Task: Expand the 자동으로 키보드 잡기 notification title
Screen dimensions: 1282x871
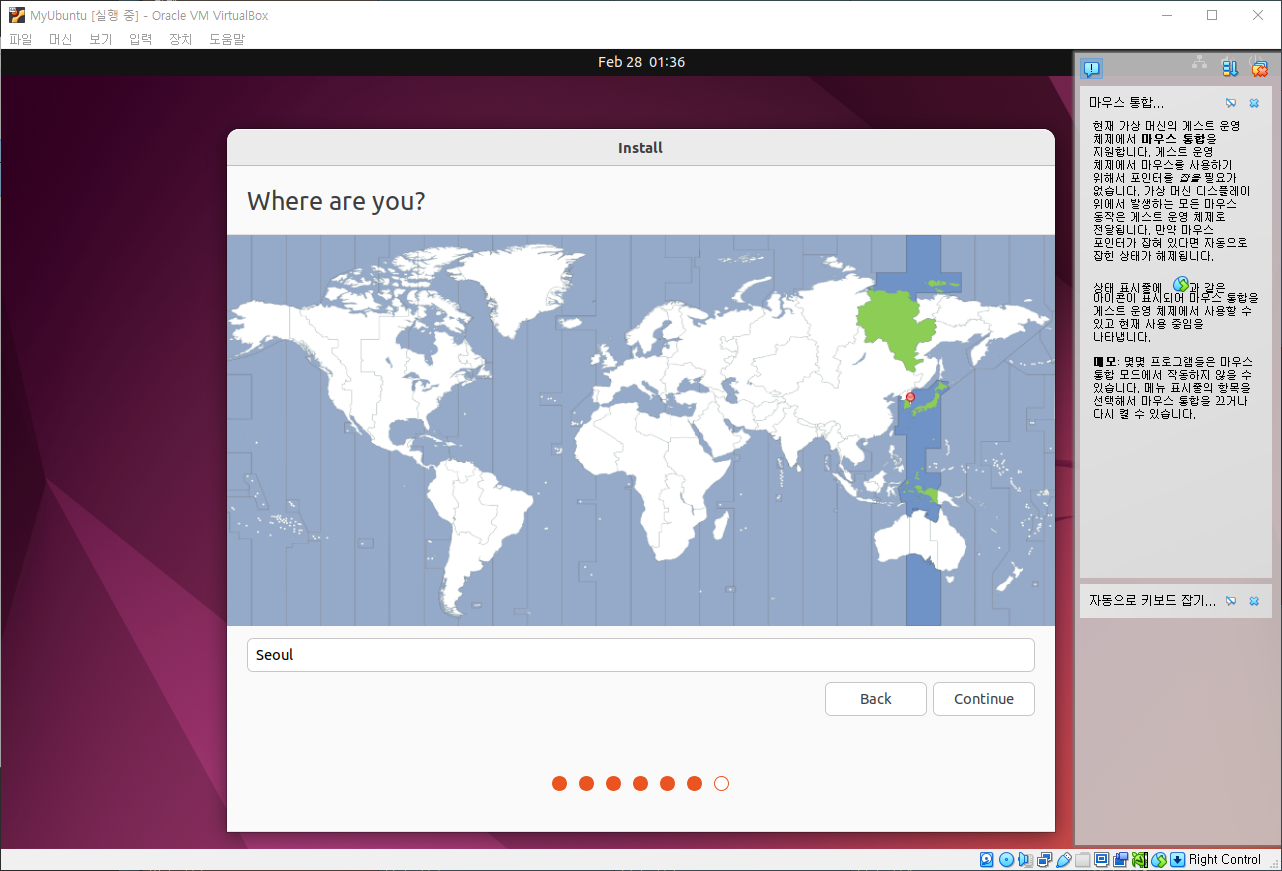Action: (1152, 601)
